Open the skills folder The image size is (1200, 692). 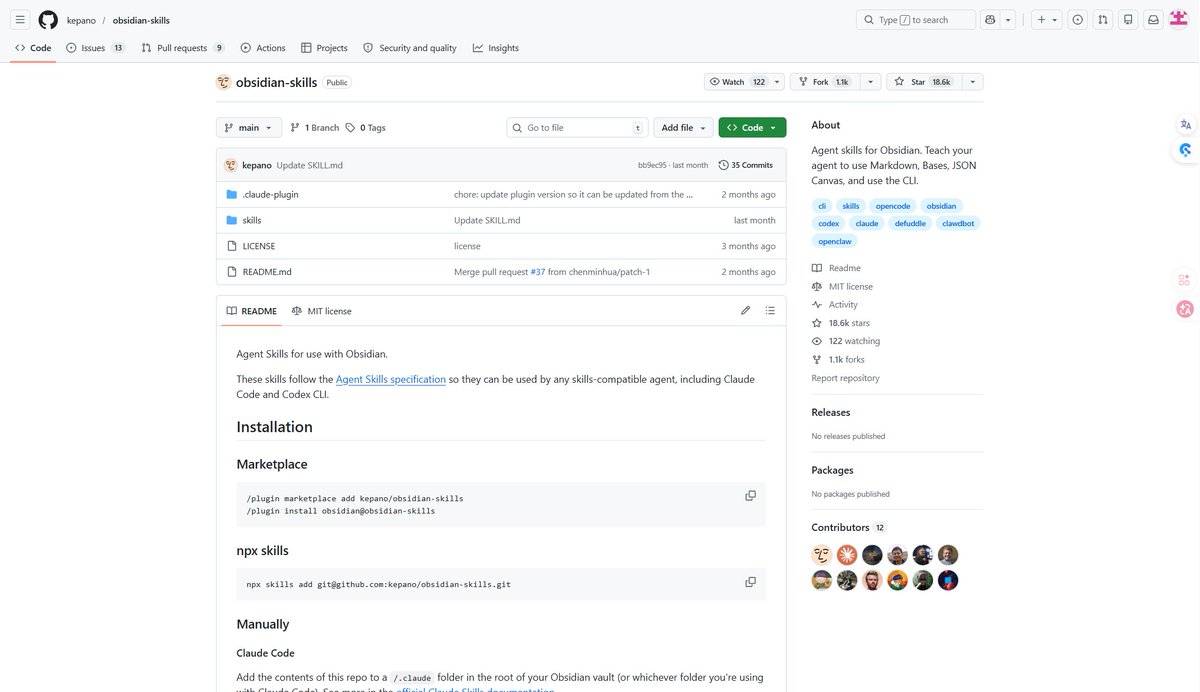click(252, 220)
